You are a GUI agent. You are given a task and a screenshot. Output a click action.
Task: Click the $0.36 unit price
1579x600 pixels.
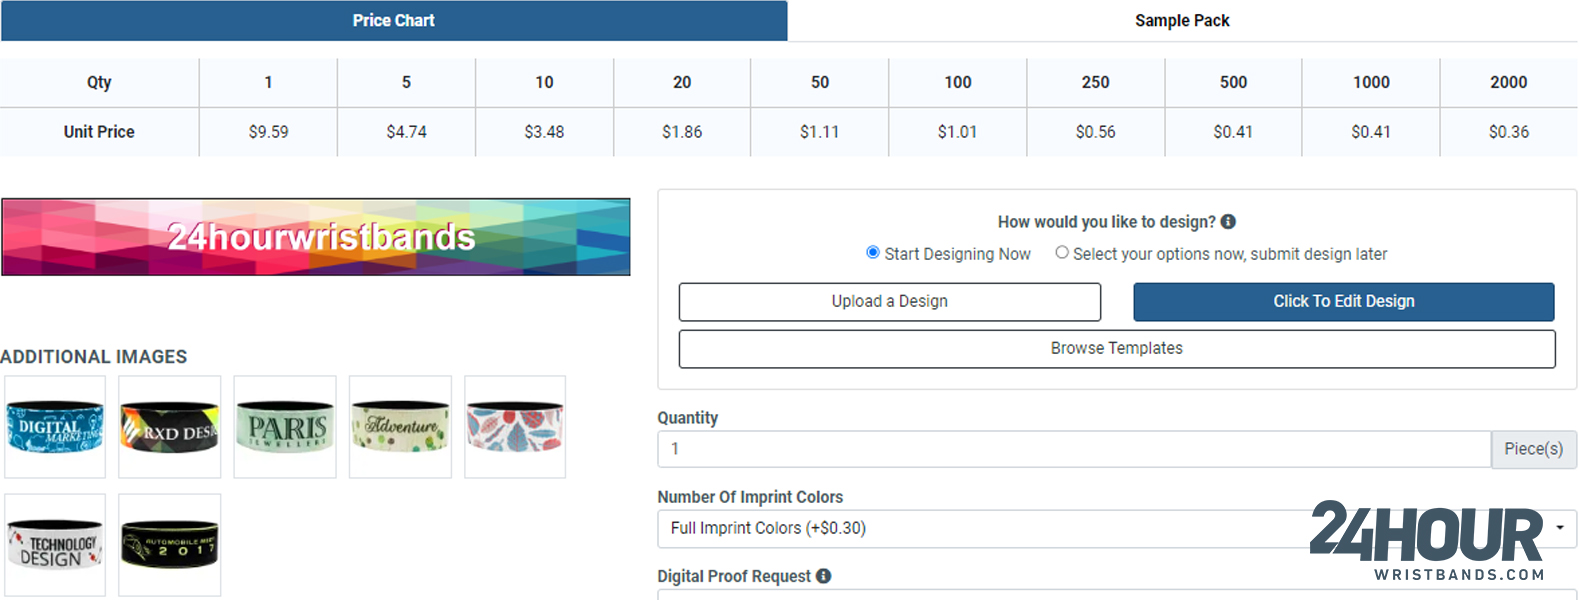pyautogui.click(x=1509, y=132)
